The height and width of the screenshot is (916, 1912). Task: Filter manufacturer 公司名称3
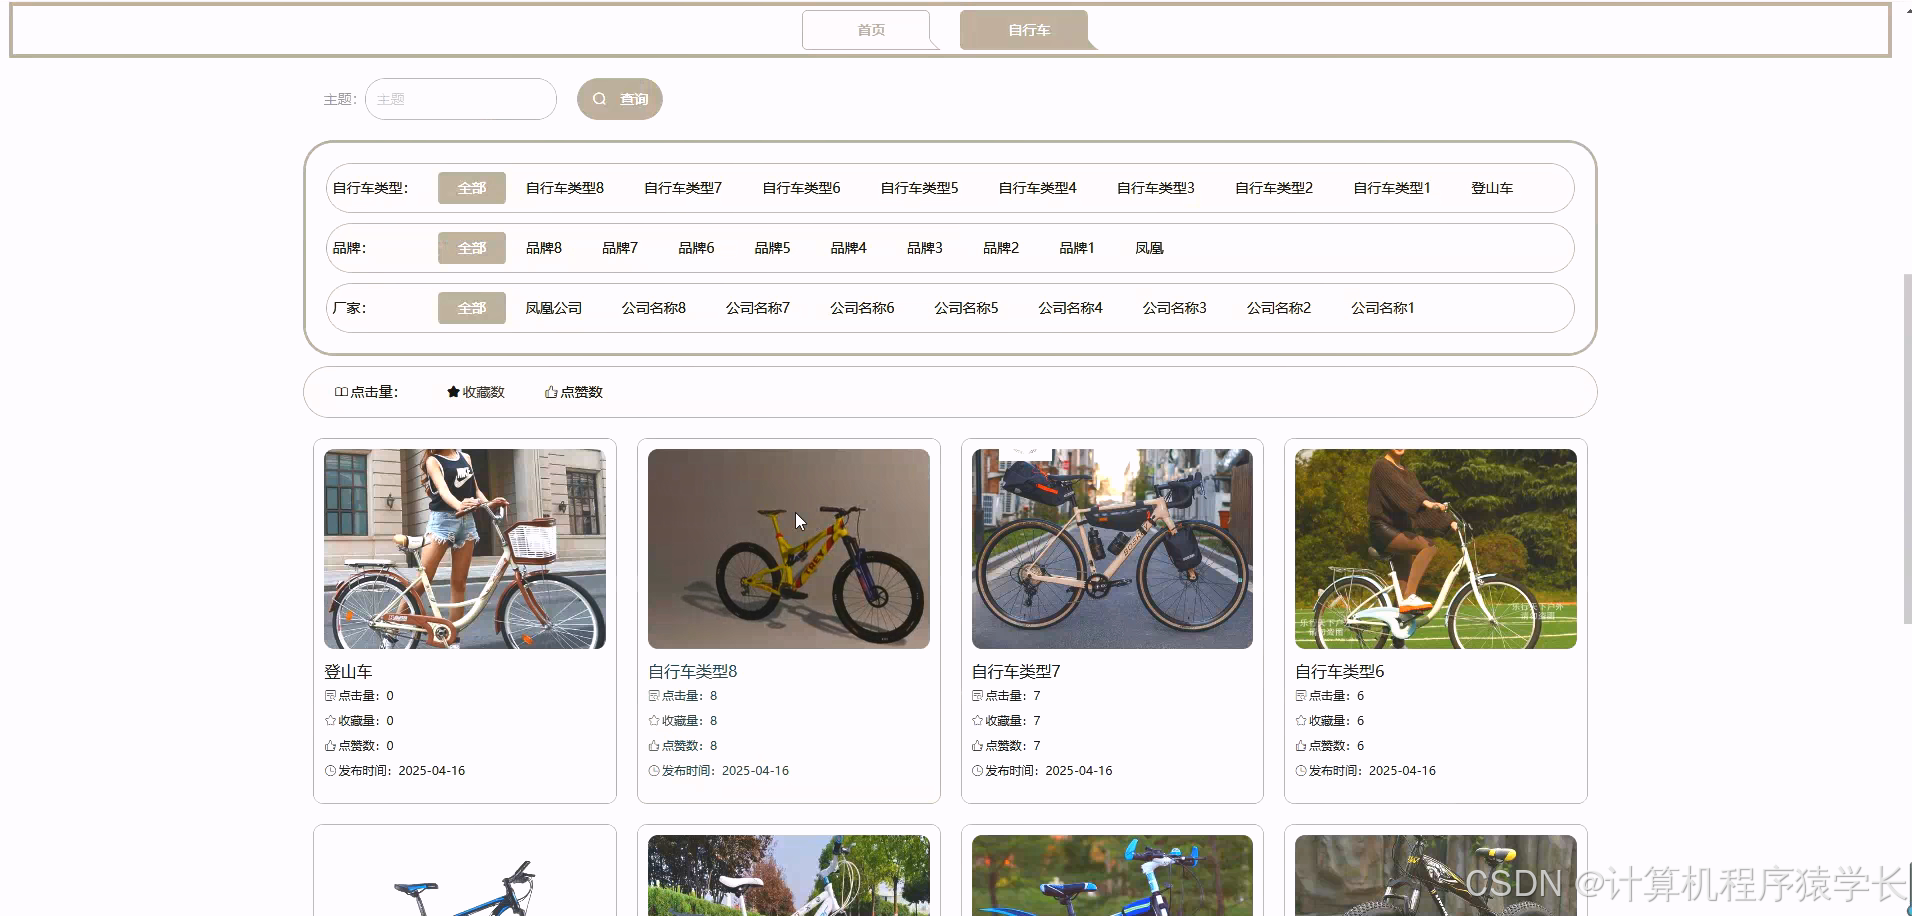click(1174, 308)
